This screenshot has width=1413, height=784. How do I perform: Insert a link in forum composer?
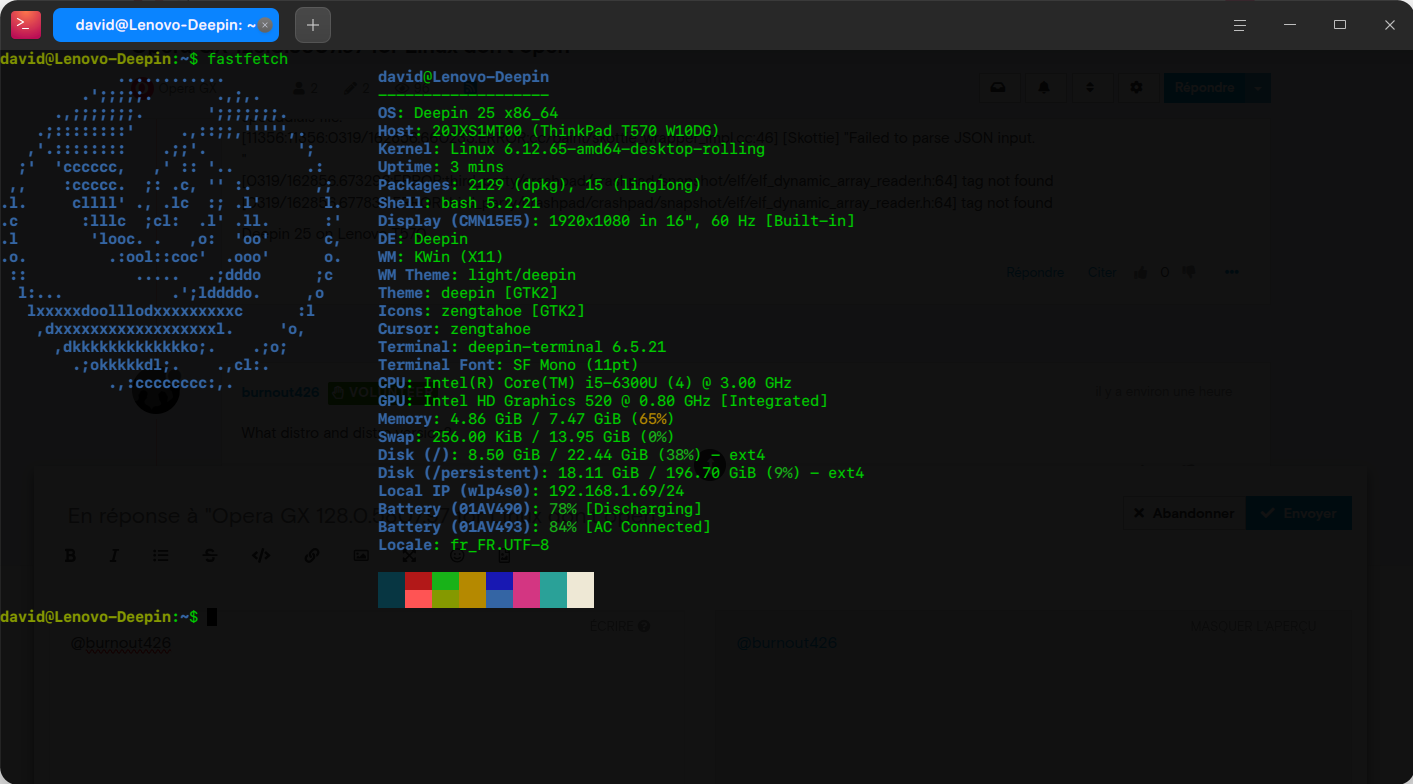[312, 556]
